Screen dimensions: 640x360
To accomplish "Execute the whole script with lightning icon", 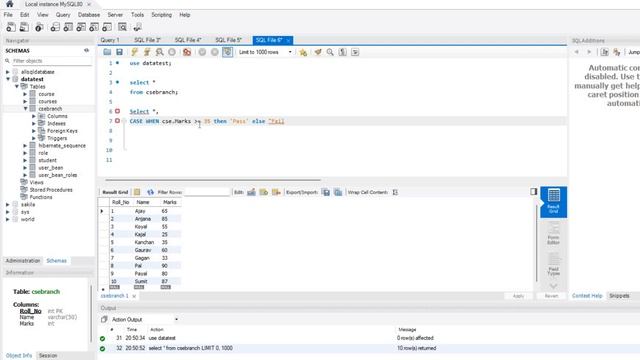I will (134, 52).
